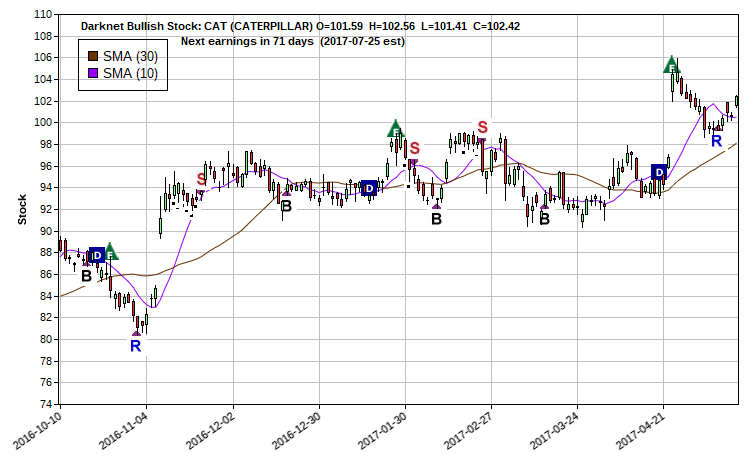Click the blue R marker under the November 2016 low
Image resolution: width=756 pixels, height=461 pixels.
135,346
